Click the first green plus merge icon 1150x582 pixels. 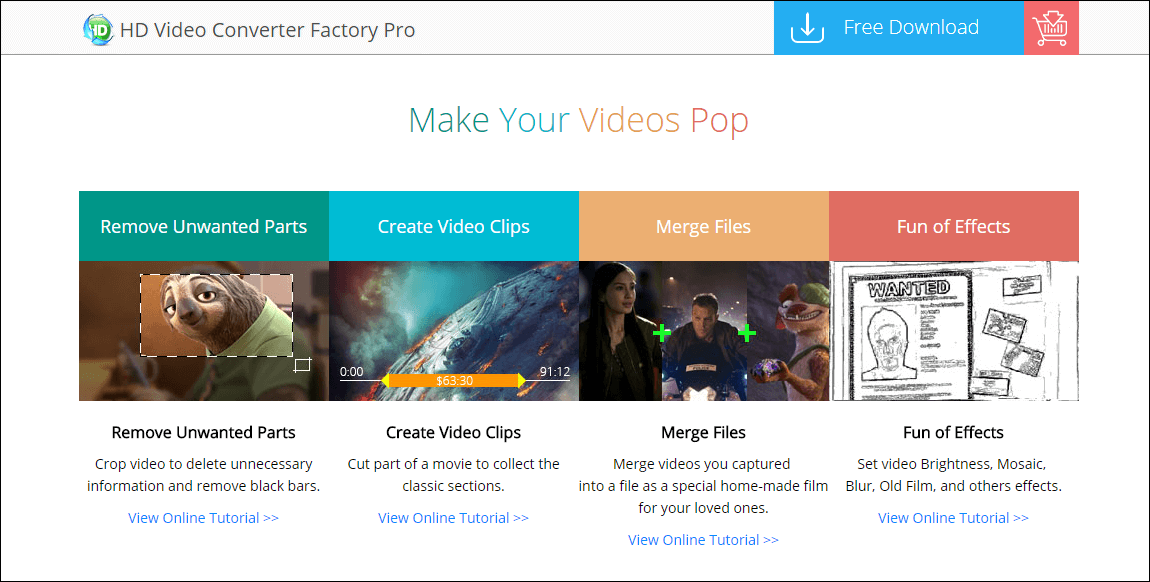(662, 334)
